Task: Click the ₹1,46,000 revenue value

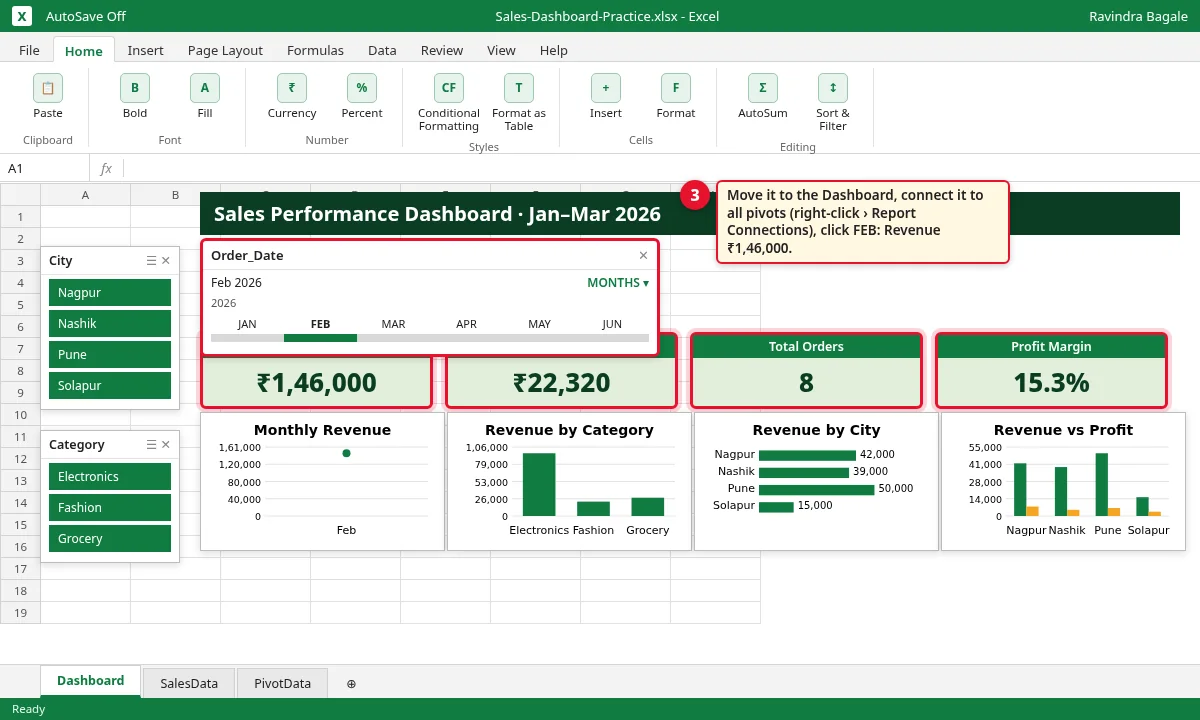Action: [x=316, y=383]
